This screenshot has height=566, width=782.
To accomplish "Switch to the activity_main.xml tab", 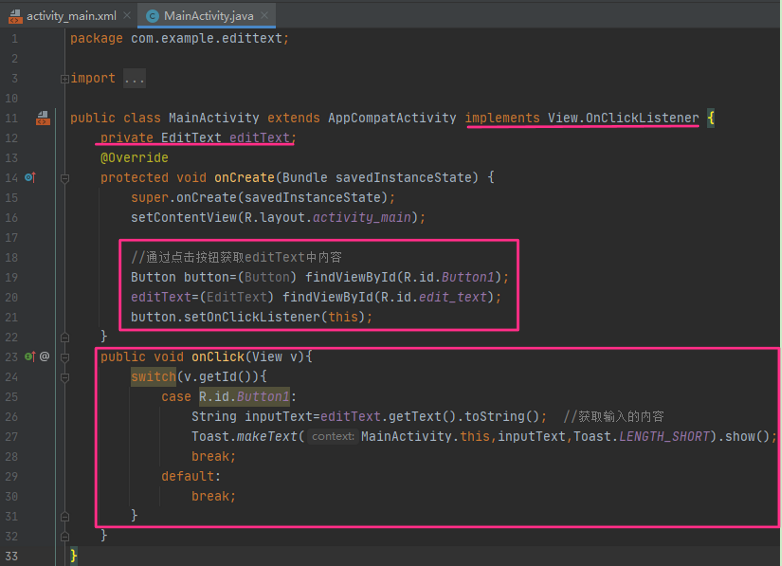I will click(71, 16).
